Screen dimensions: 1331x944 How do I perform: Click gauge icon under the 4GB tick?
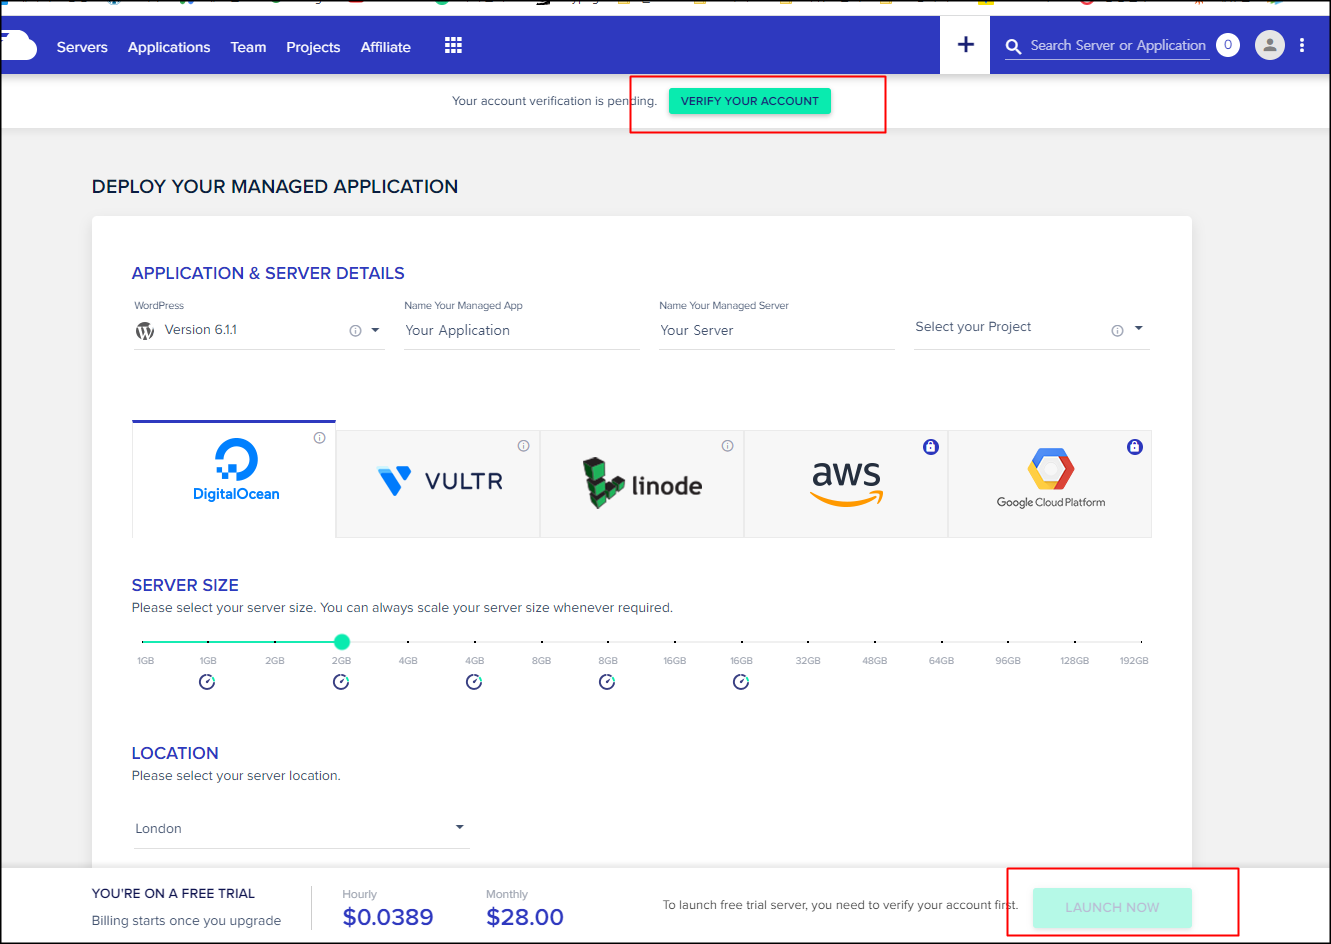474,682
